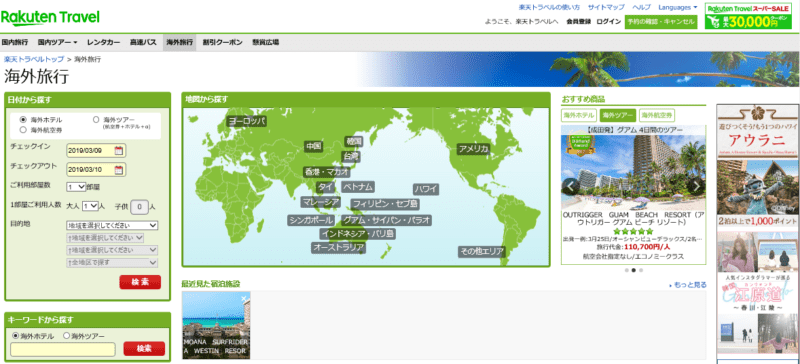The width and height of the screenshot is (800, 364).
Task: Open the check-out calendar icon
Action: point(119,169)
